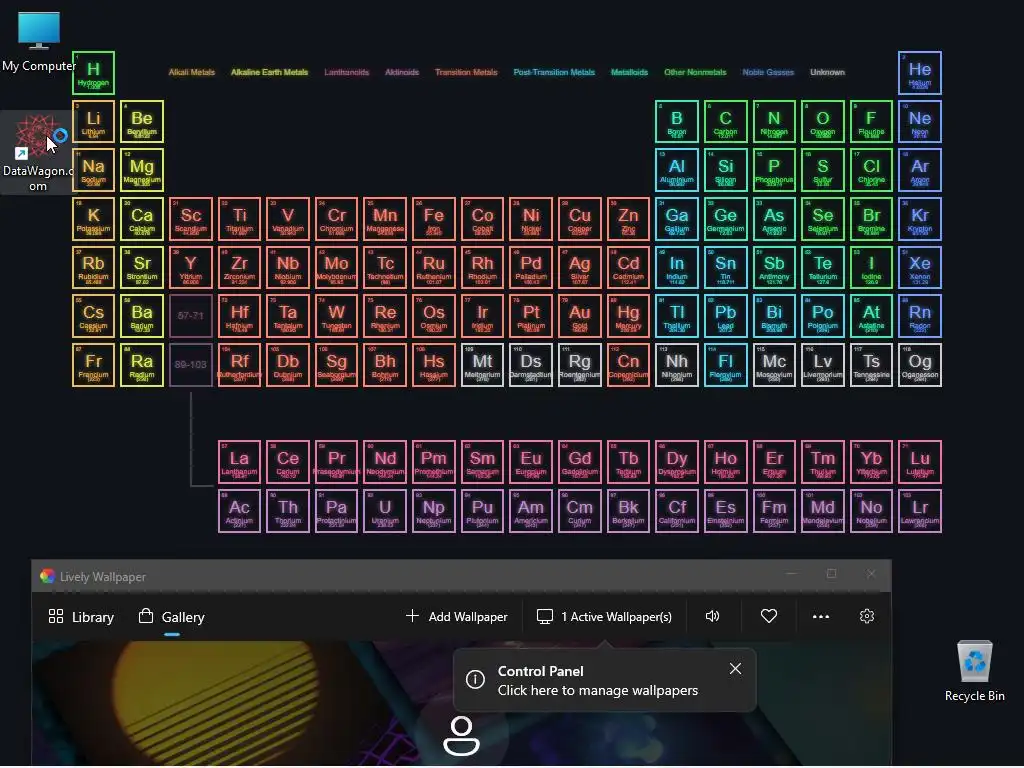Image resolution: width=1024 pixels, height=768 pixels.
Task: Click the heart icon in the Lively toolbar
Action: 769,616
